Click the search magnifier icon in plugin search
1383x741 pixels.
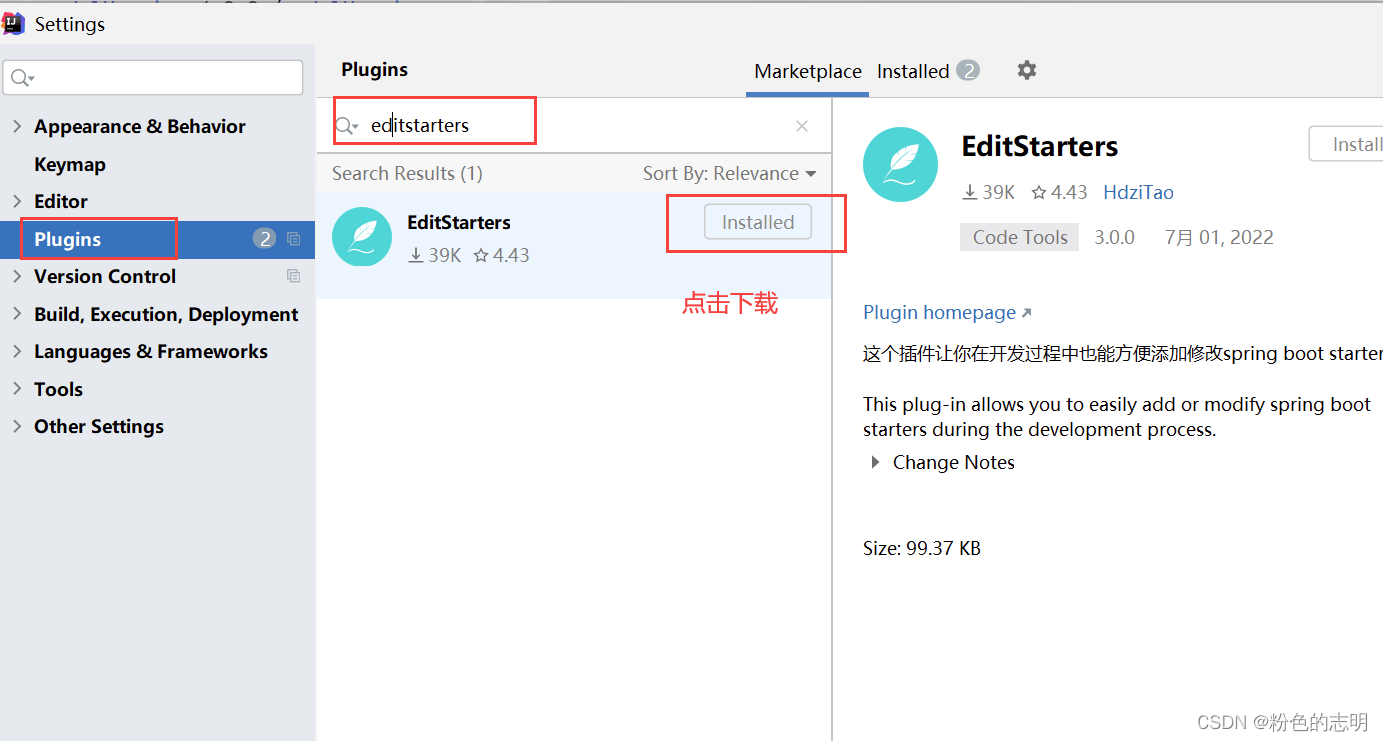pos(346,126)
